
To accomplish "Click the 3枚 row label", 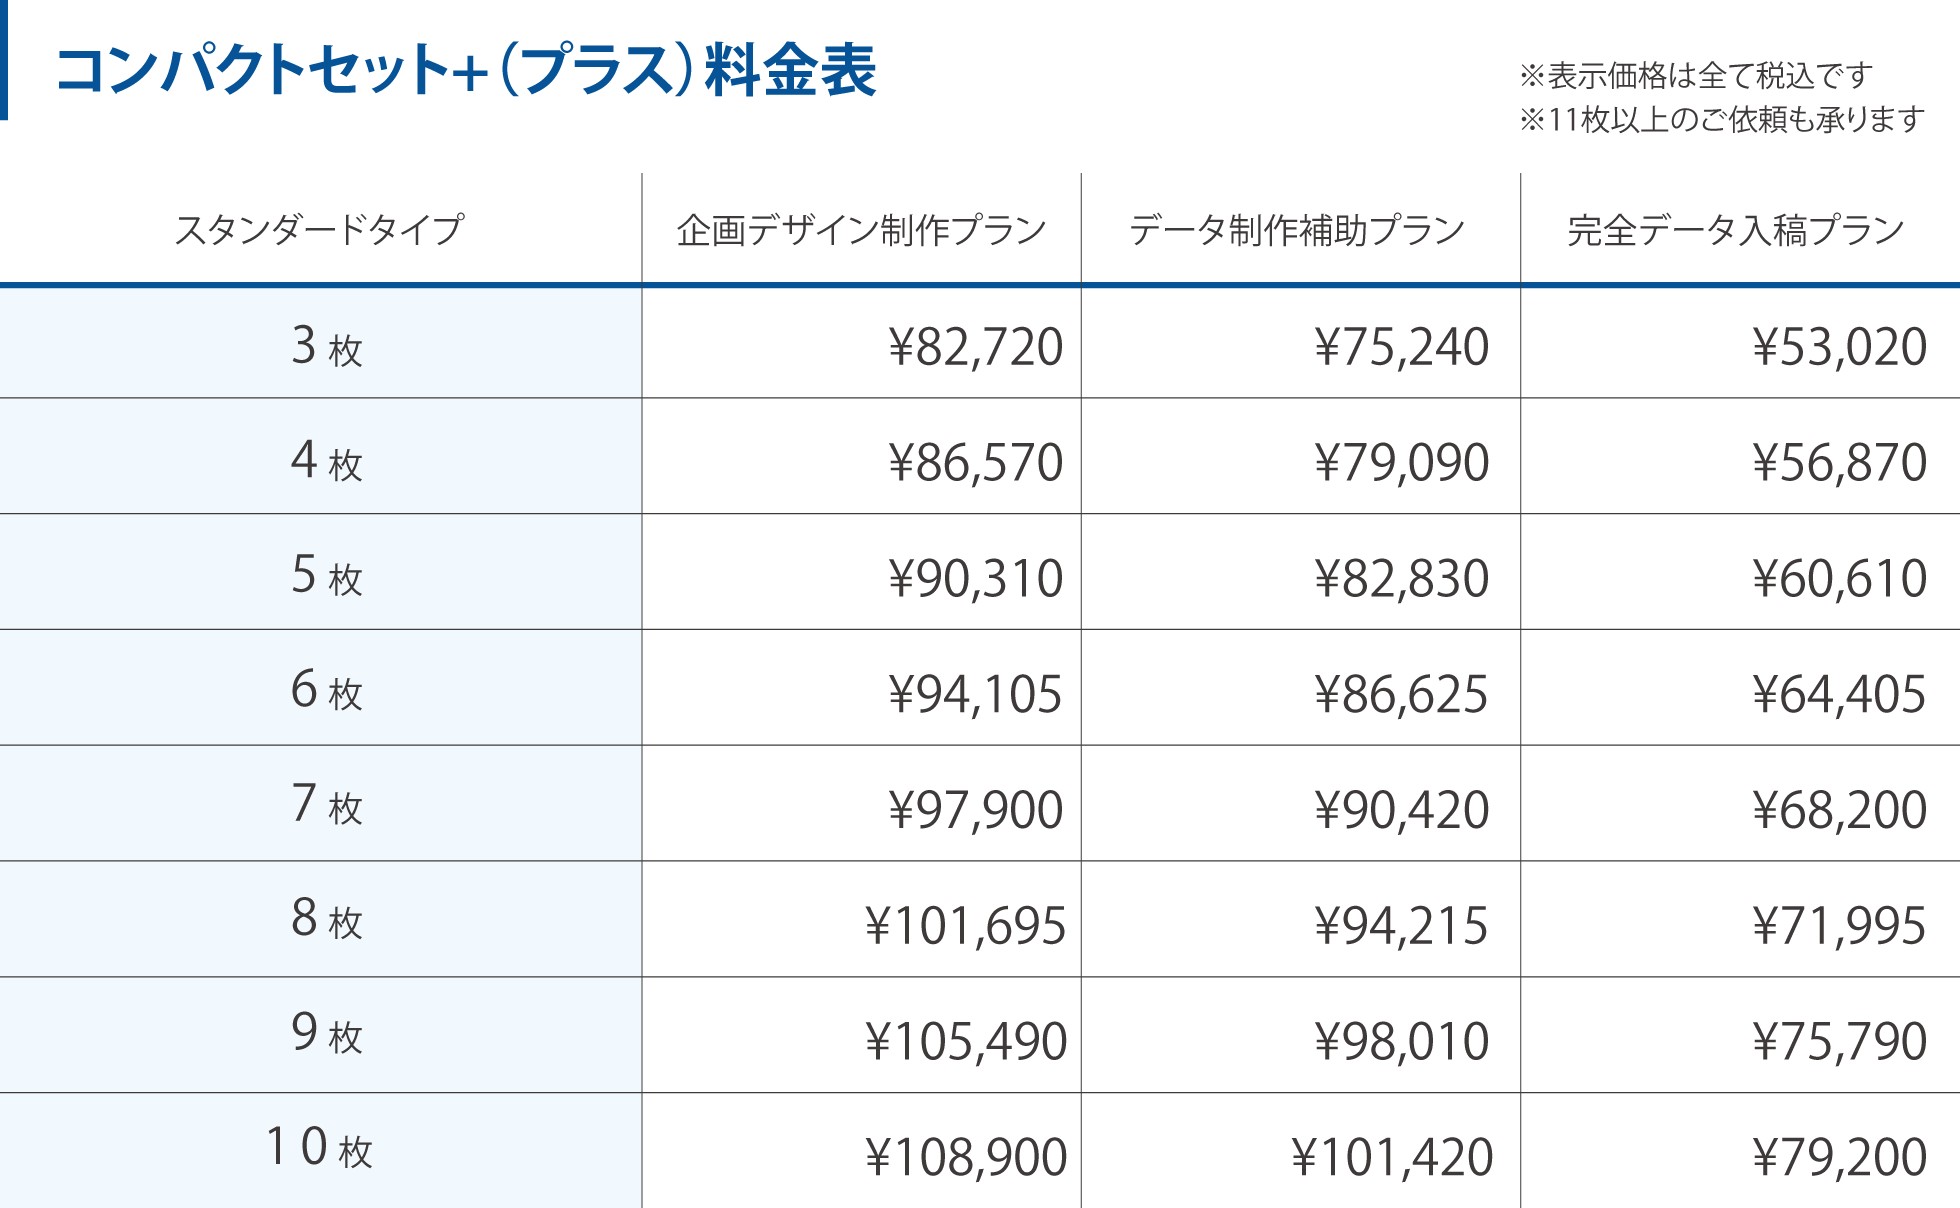I will pos(326,346).
